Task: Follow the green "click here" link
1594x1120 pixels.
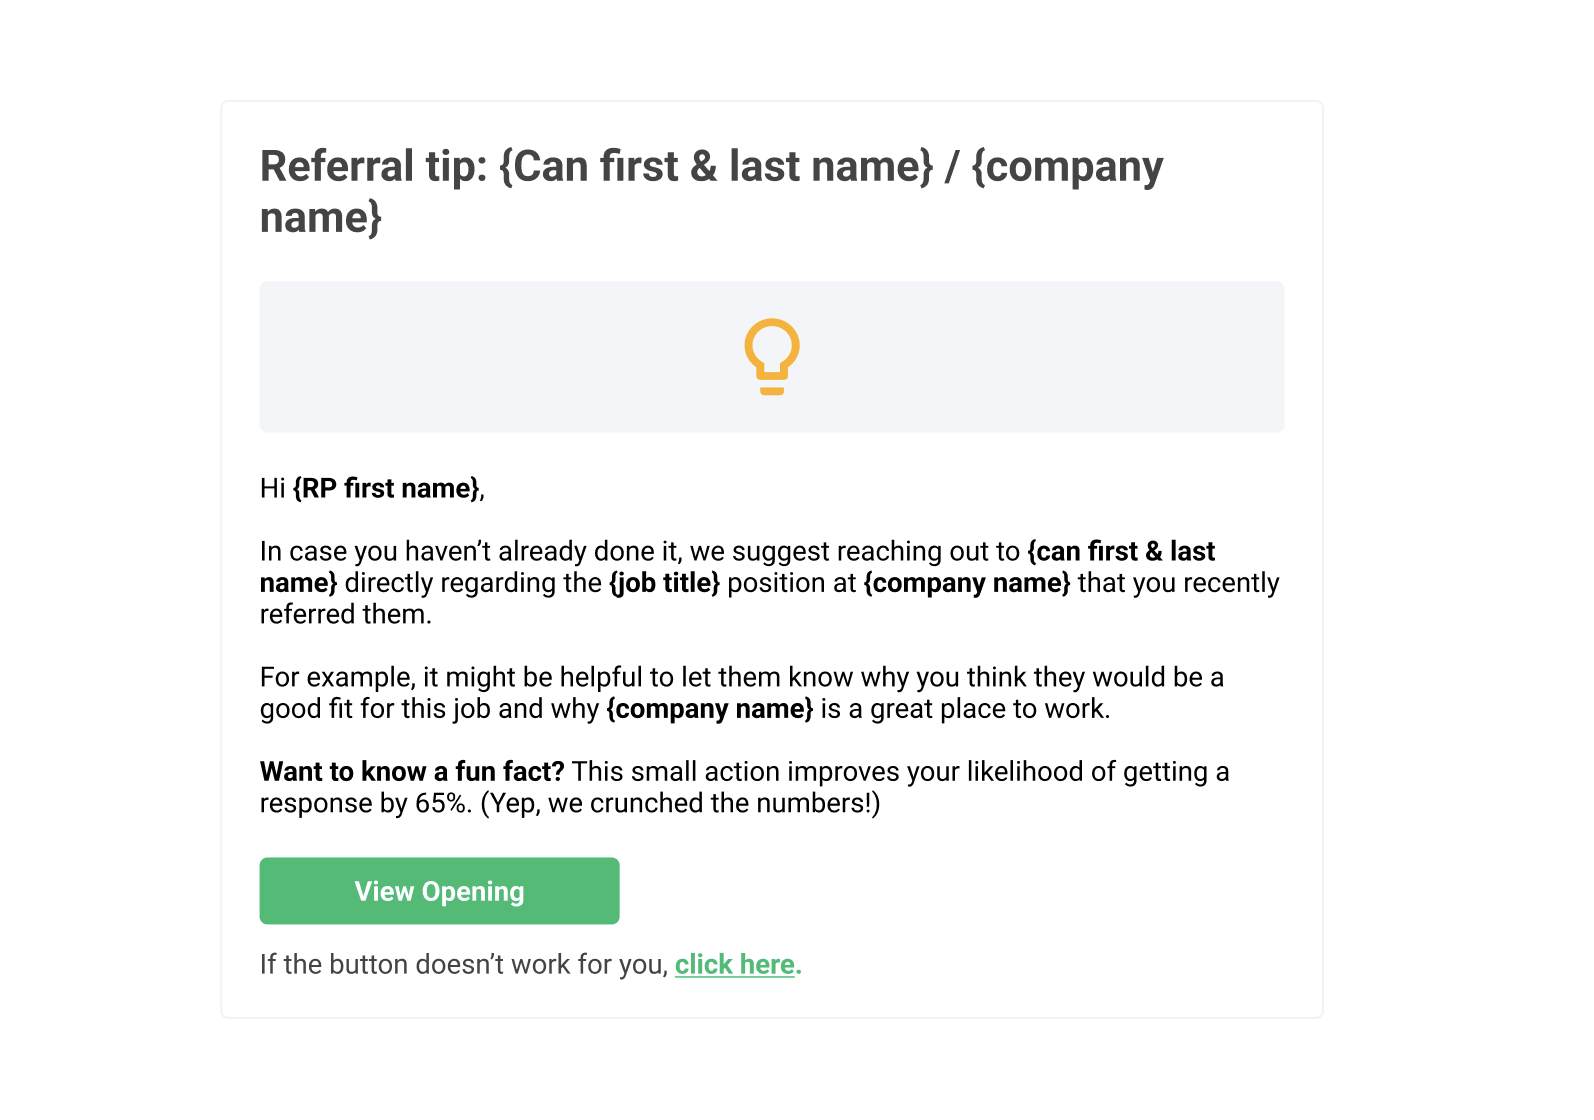Action: point(735,964)
